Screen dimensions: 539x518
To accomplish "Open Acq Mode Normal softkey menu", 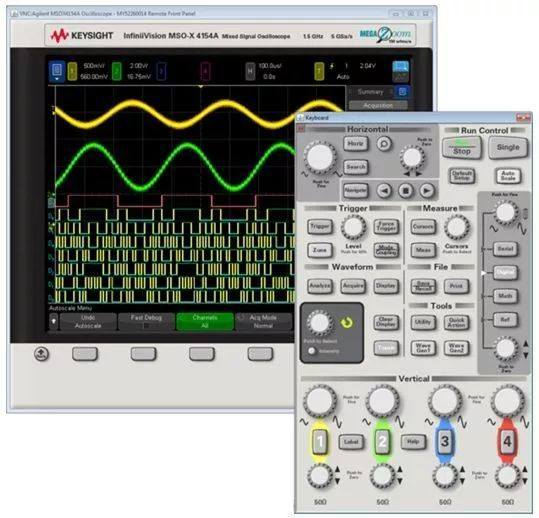I will click(263, 321).
